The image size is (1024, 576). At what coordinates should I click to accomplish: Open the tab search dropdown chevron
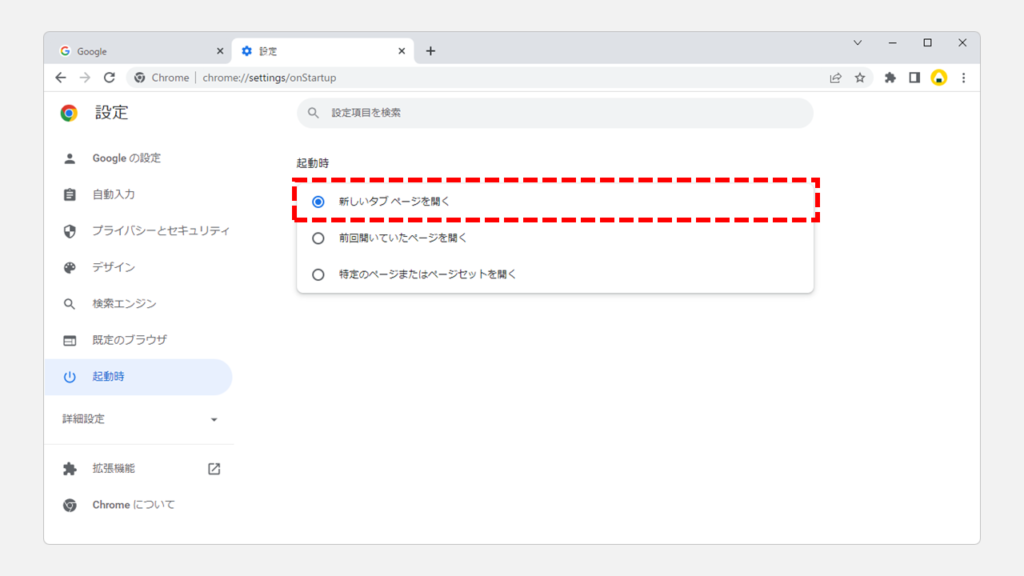pos(857,43)
